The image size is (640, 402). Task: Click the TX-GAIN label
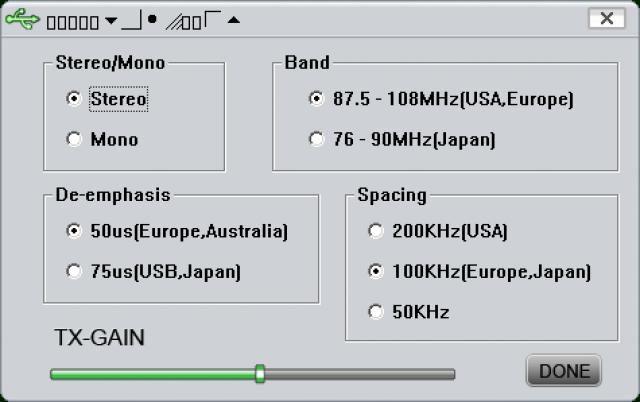[x=99, y=338]
